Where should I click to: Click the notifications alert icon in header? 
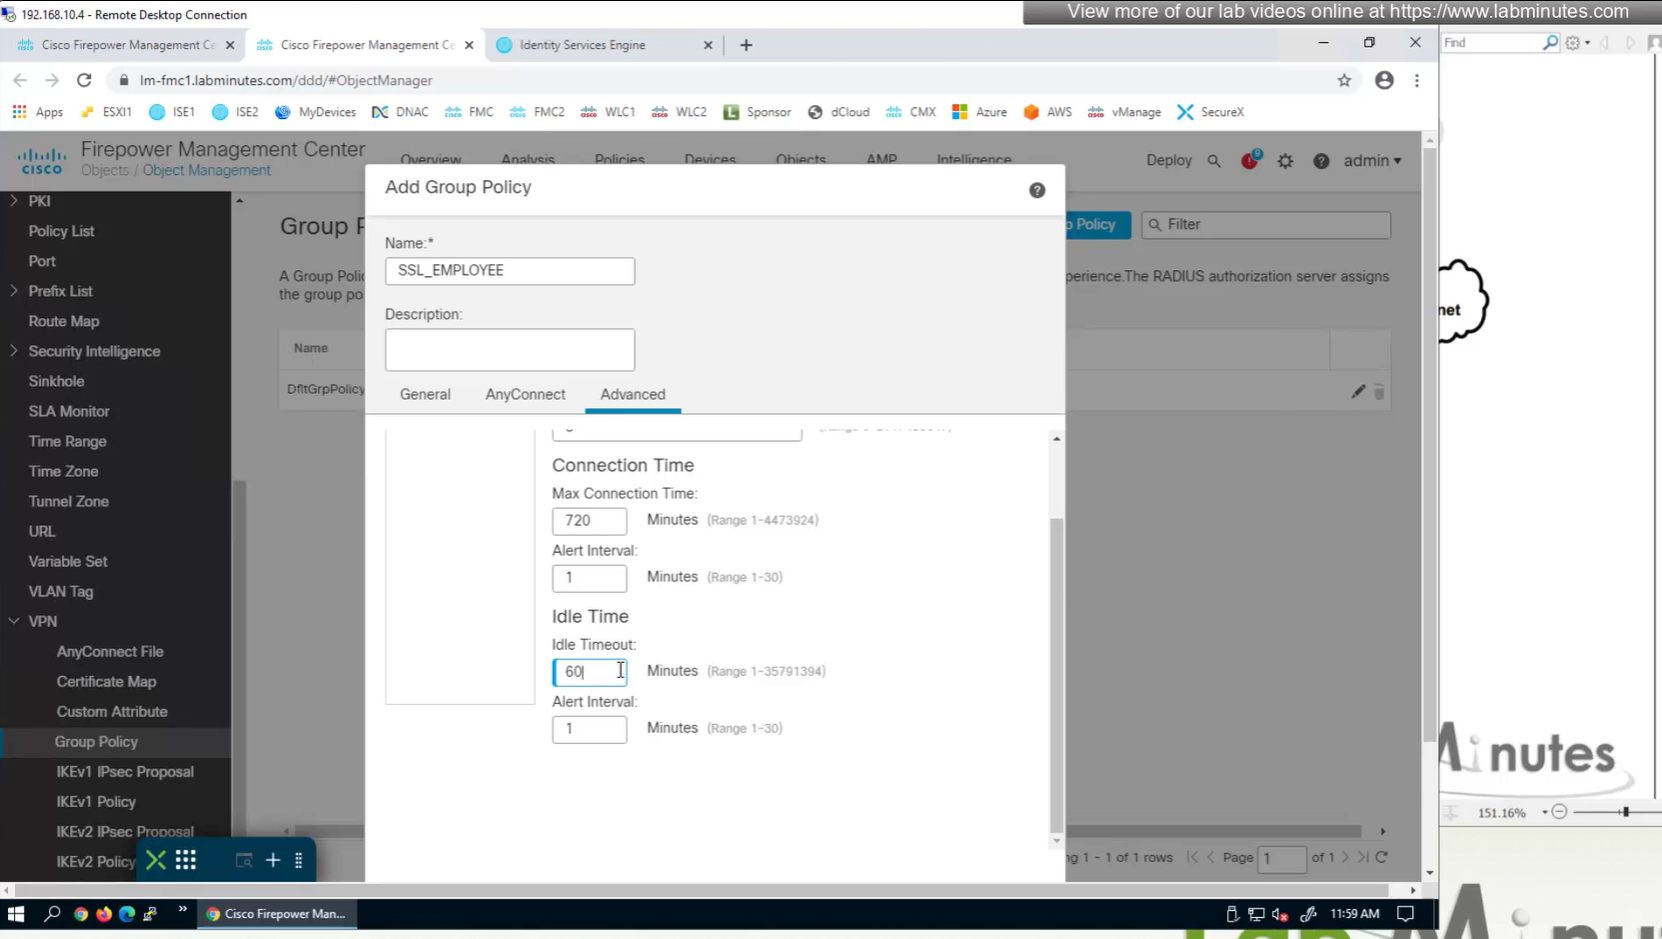1249,161
